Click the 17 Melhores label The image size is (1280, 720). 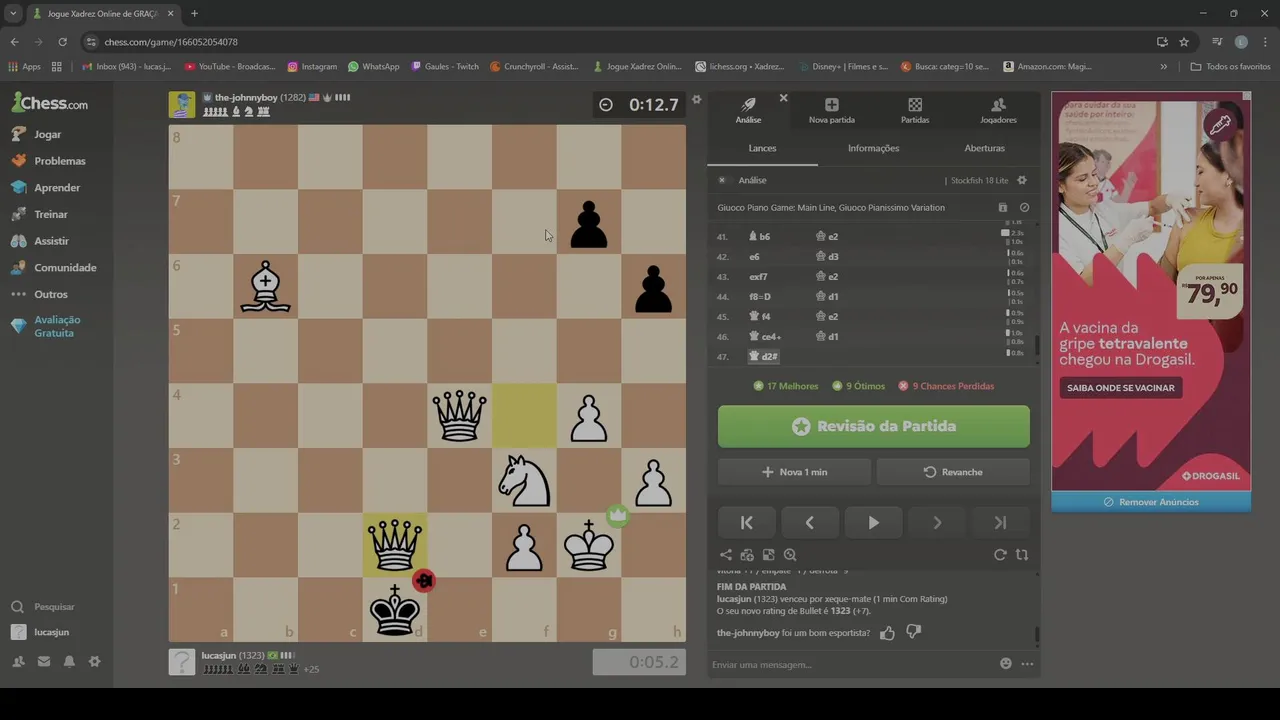pos(785,386)
